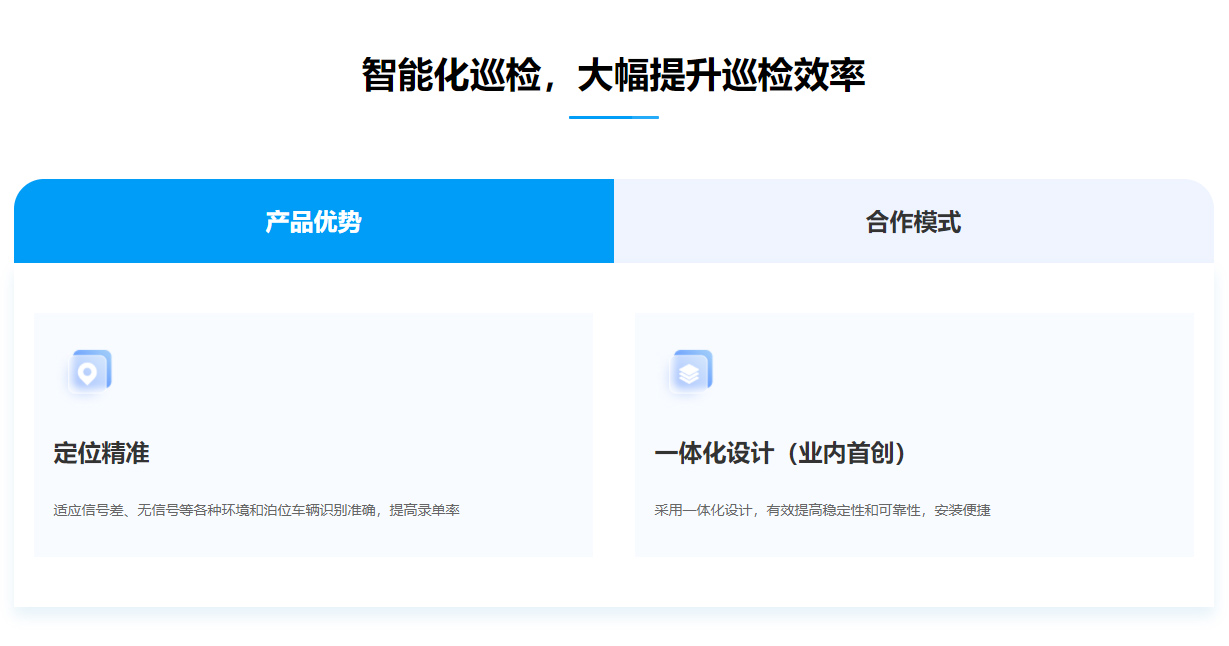Click the phrase 有效提高稳定性和可靠性

(x=843, y=510)
